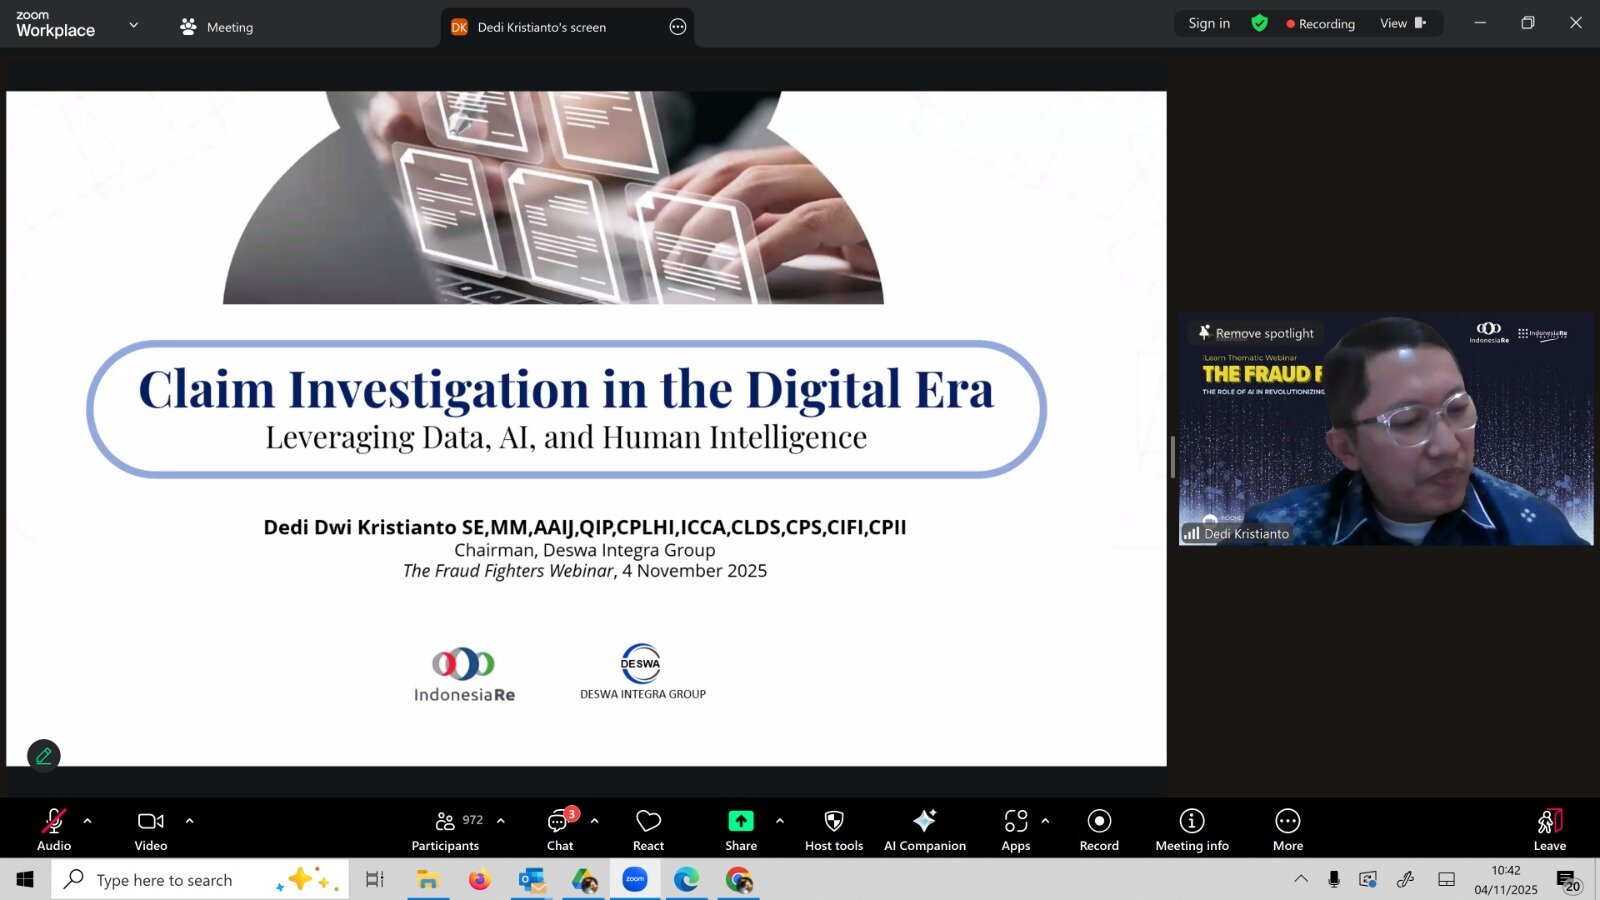
Task: Click Remove spotlight on video tile
Action: click(x=1256, y=333)
